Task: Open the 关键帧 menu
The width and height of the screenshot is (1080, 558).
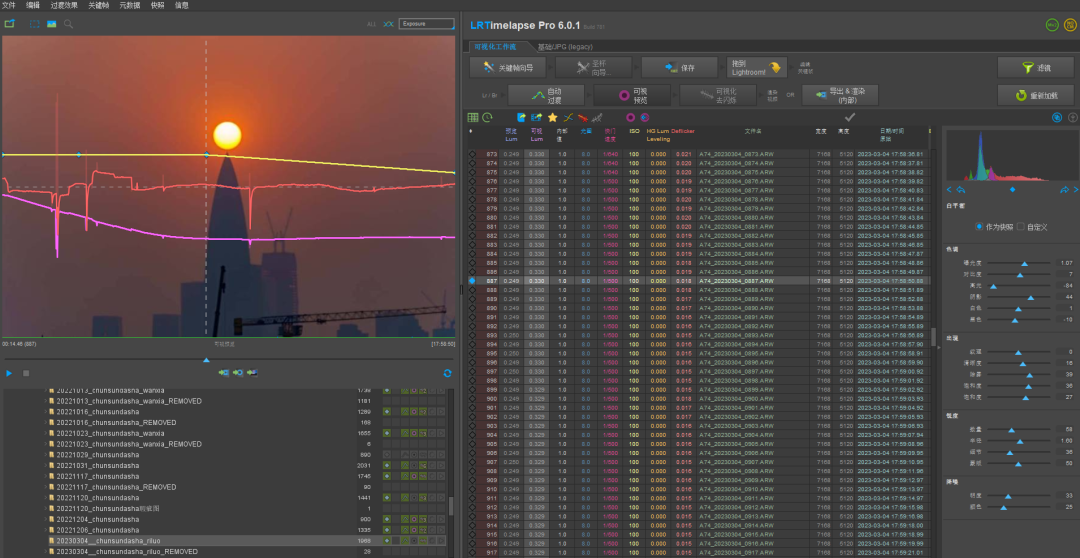Action: pyautogui.click(x=101, y=5)
